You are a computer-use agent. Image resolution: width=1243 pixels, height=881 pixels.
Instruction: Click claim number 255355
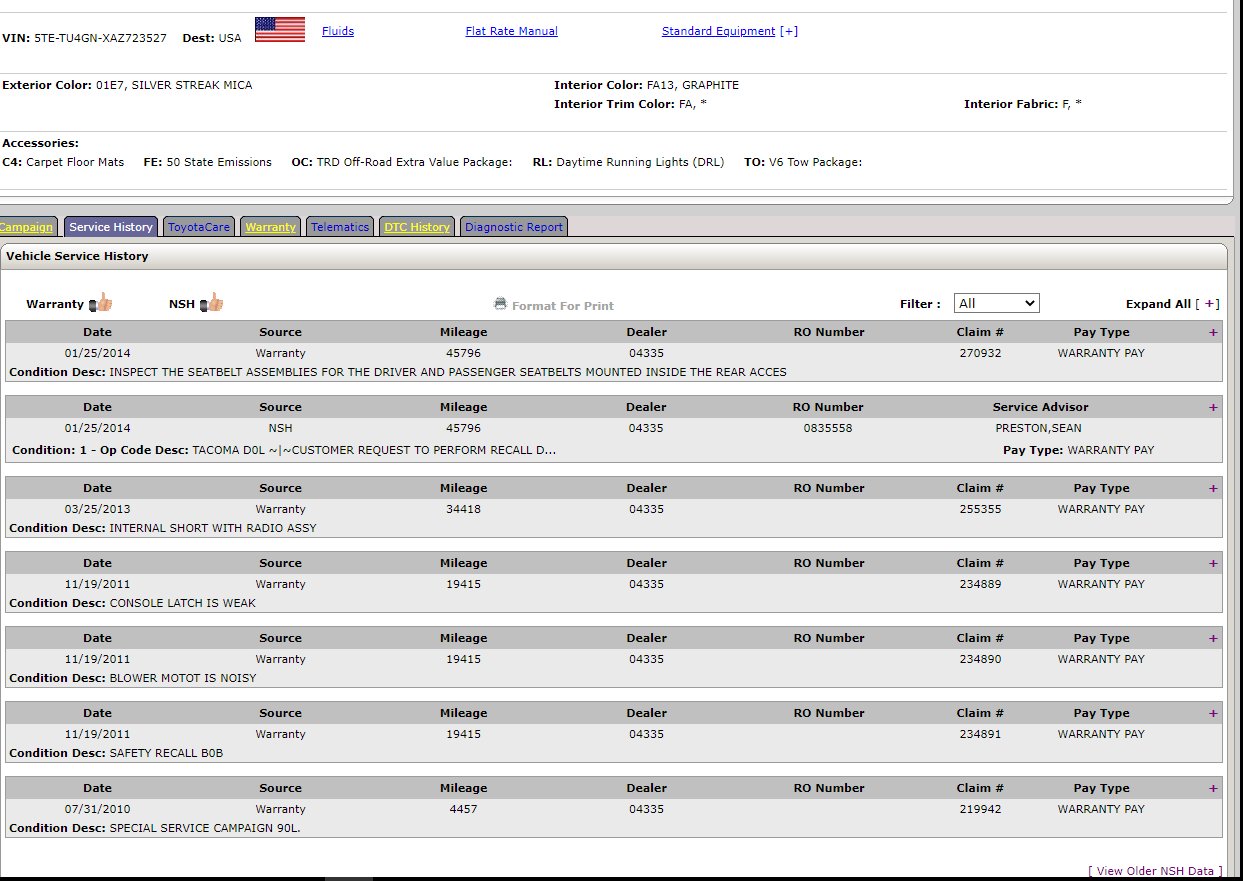pyautogui.click(x=980, y=509)
